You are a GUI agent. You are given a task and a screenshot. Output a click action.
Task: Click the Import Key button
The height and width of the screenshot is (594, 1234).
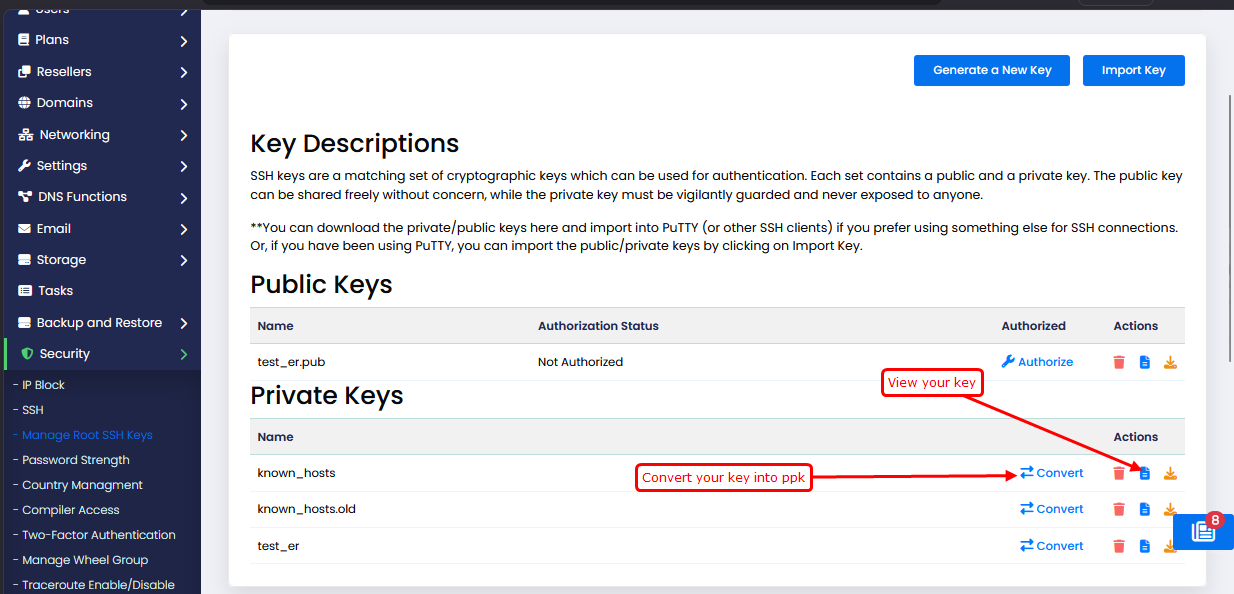[x=1133, y=70]
